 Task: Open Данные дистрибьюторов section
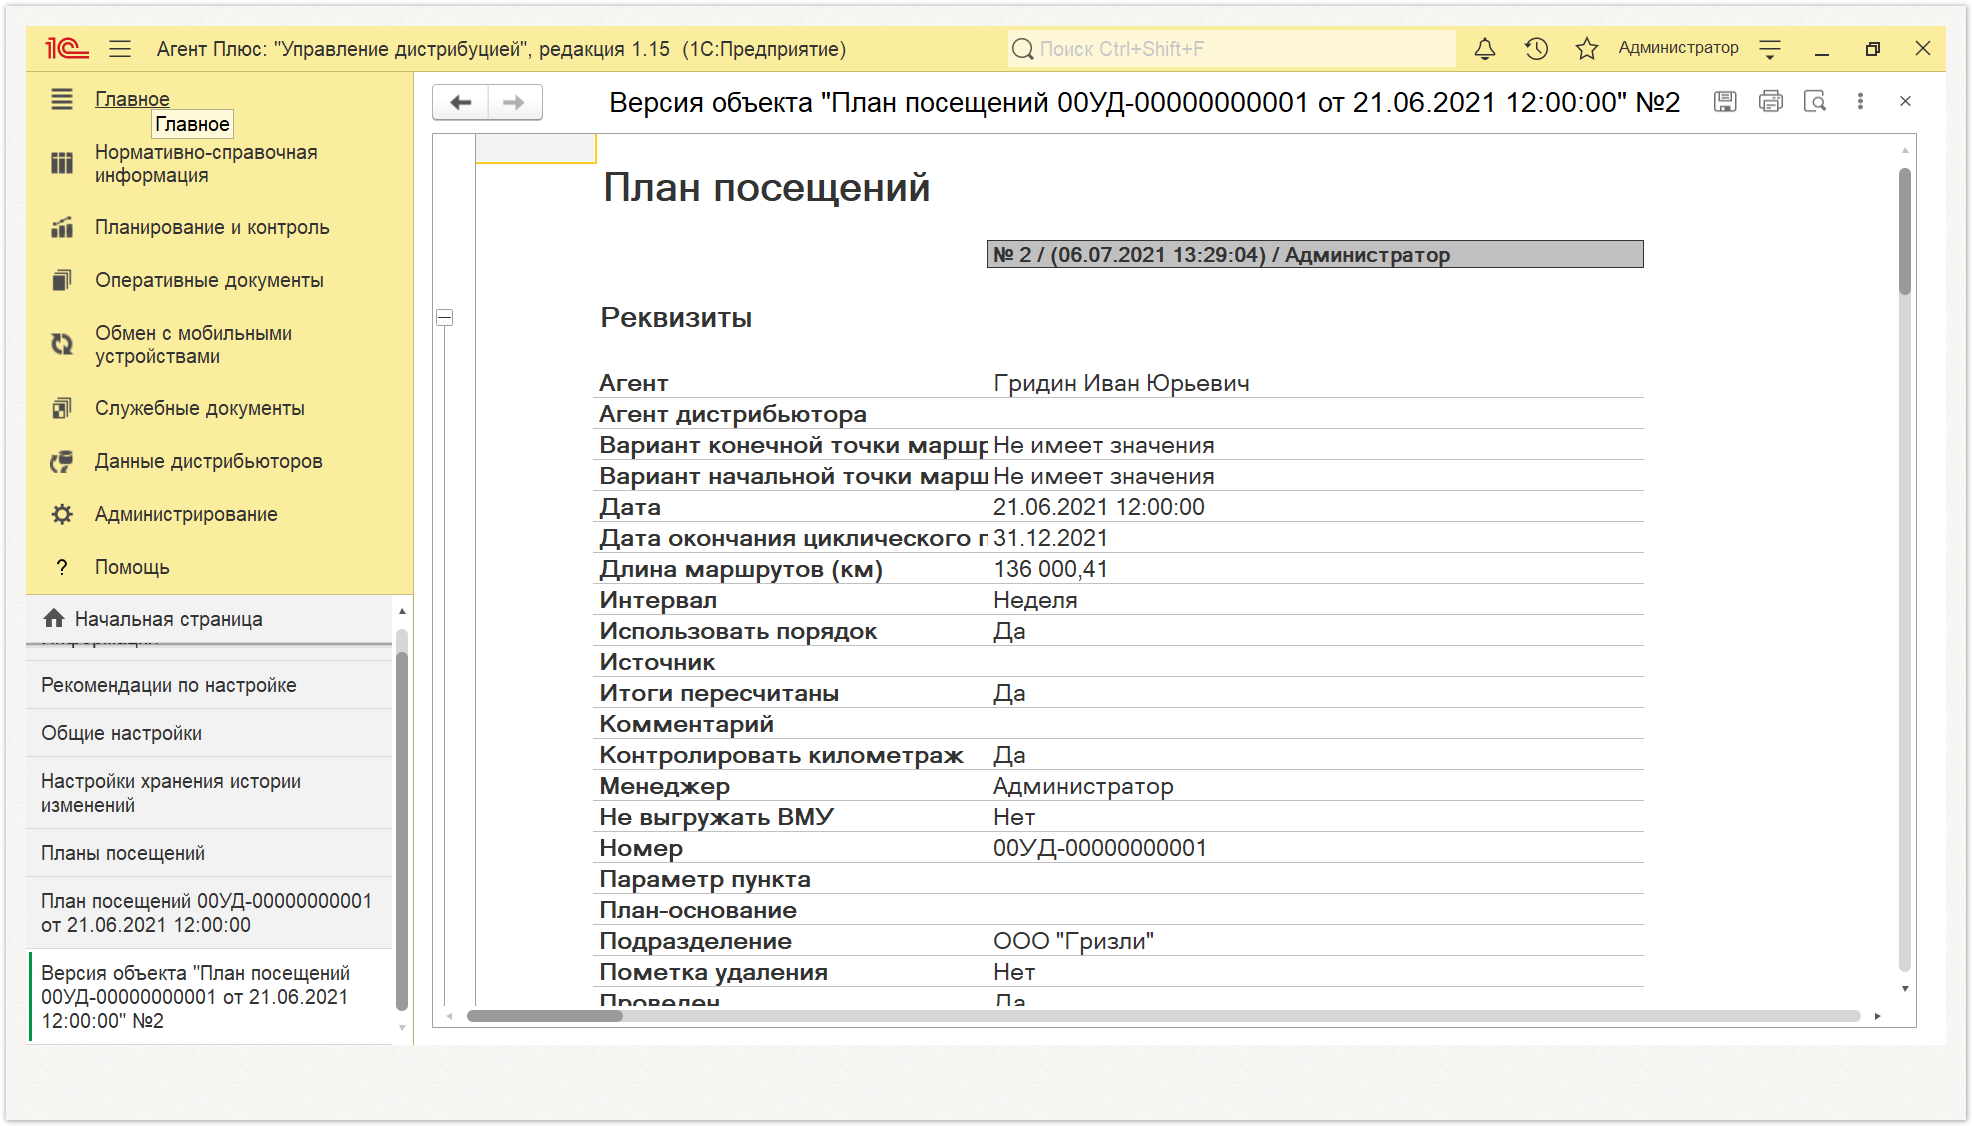[x=208, y=461]
